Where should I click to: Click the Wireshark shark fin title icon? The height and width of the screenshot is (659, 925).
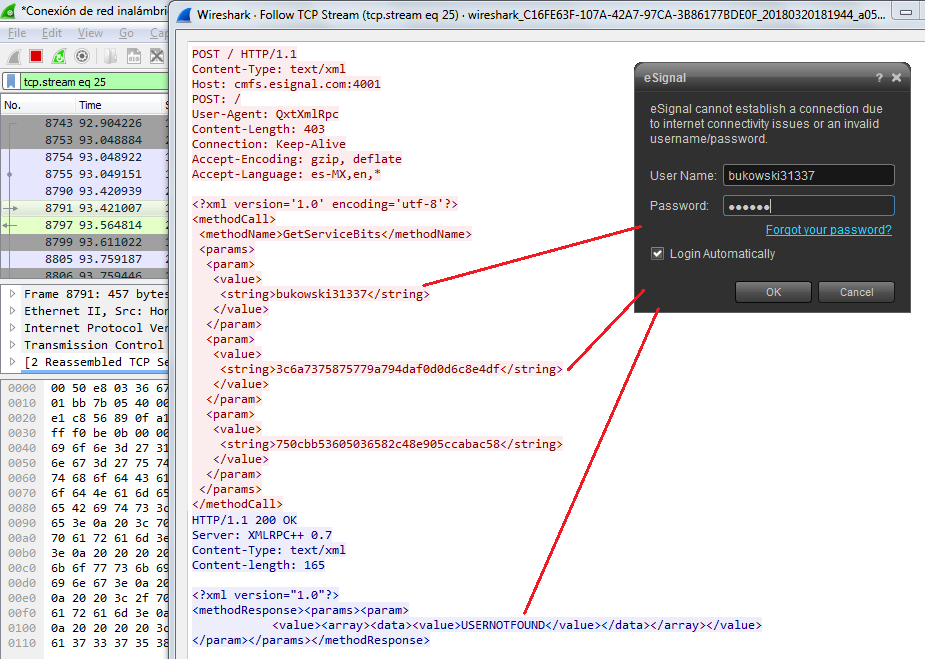click(x=8, y=11)
